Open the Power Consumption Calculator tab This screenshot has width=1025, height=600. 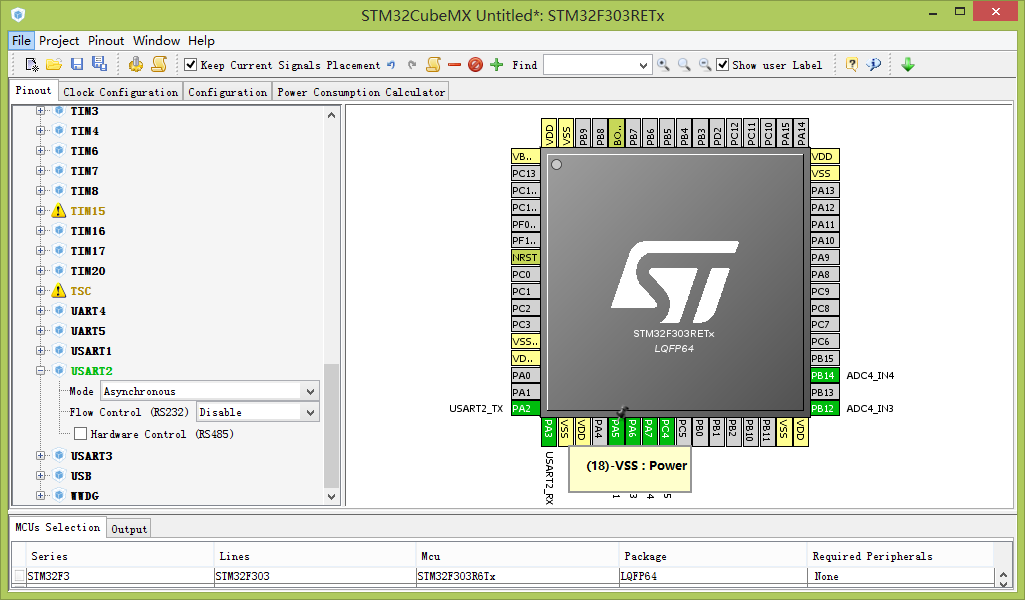(361, 92)
